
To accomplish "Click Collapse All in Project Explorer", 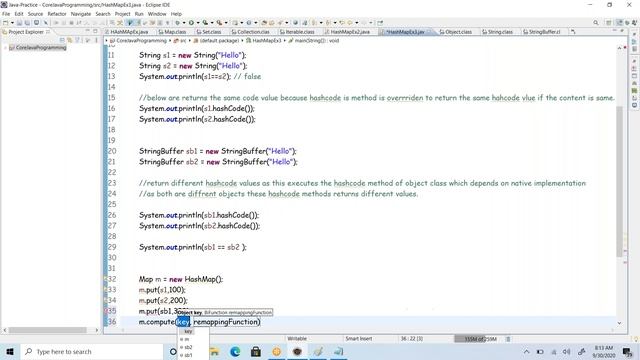I will point(62,40).
